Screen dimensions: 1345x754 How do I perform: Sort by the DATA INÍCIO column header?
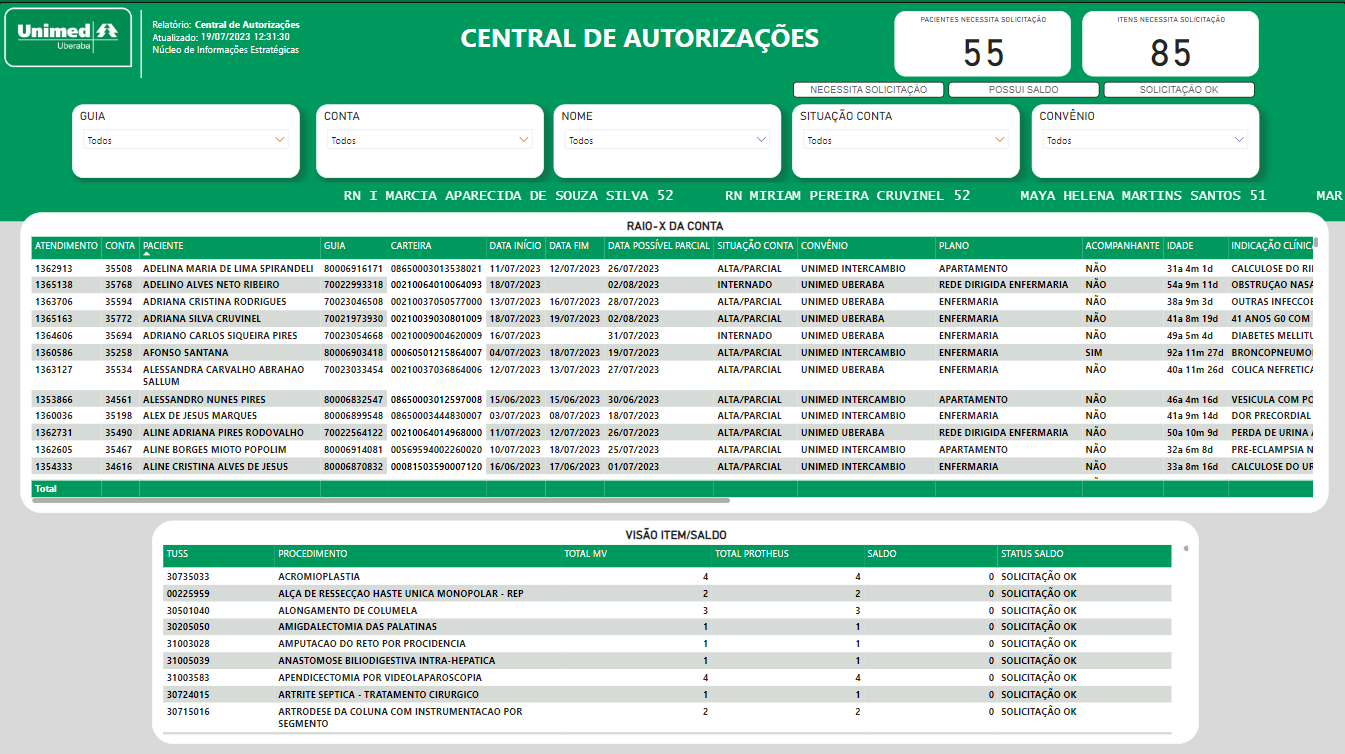(x=514, y=246)
